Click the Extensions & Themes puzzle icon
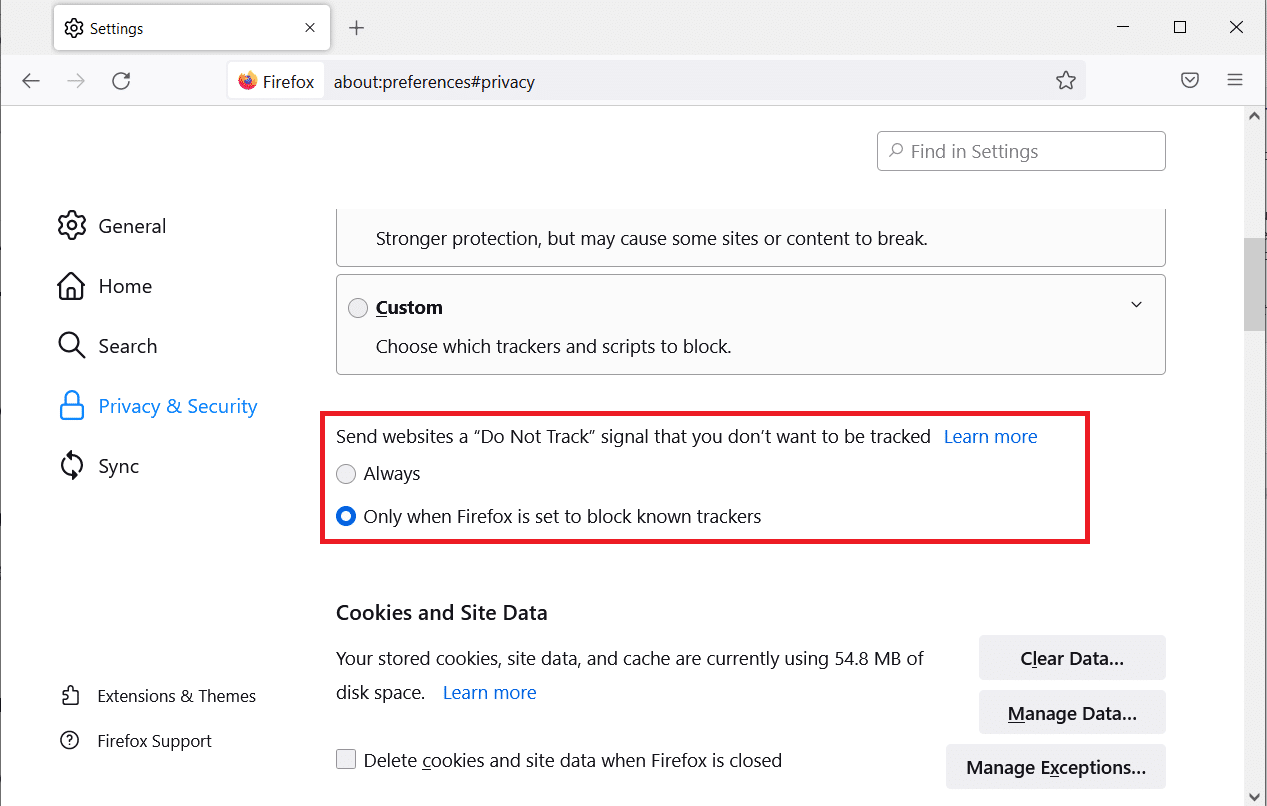 click(x=70, y=696)
